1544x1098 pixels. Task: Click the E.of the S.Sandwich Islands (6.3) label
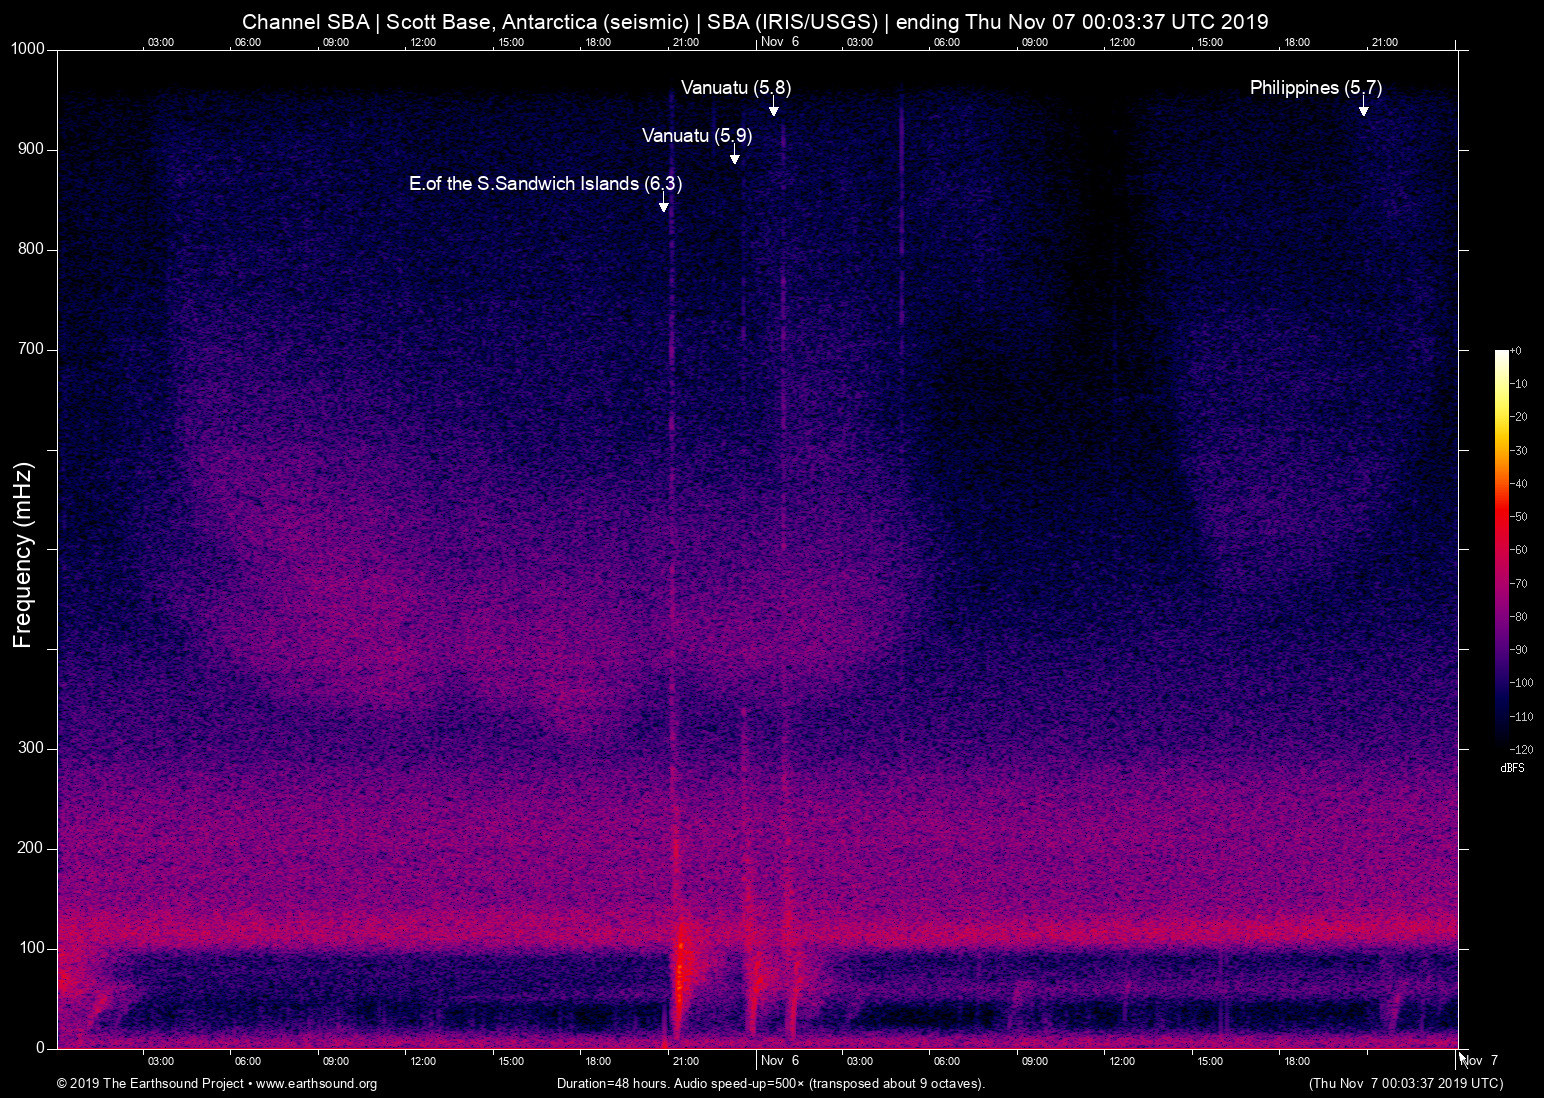(545, 184)
